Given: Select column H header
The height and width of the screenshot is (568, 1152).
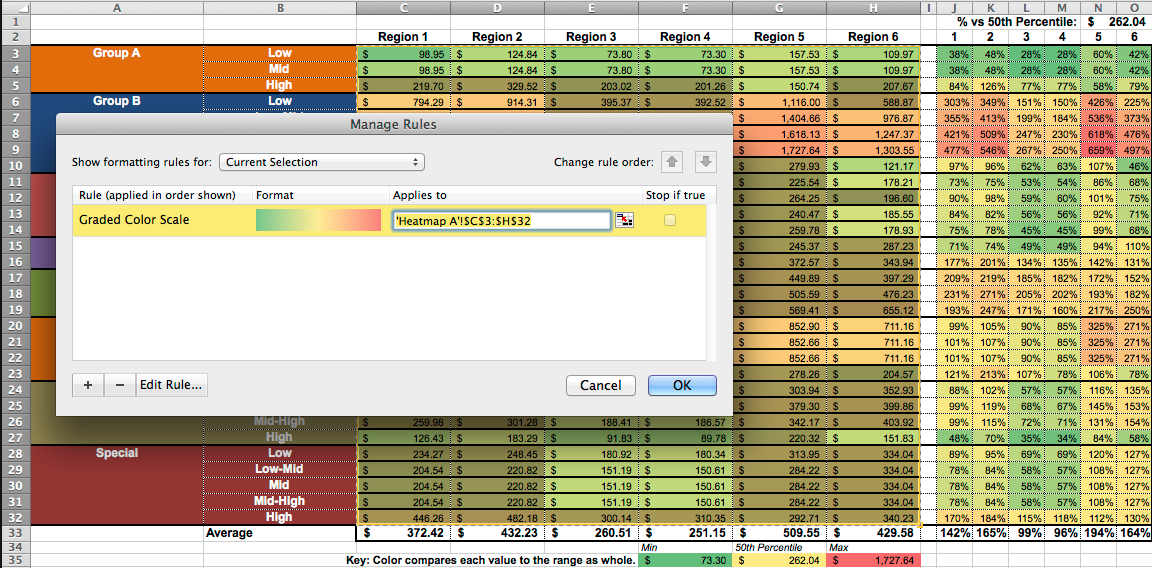Looking at the screenshot, I should click(873, 7).
